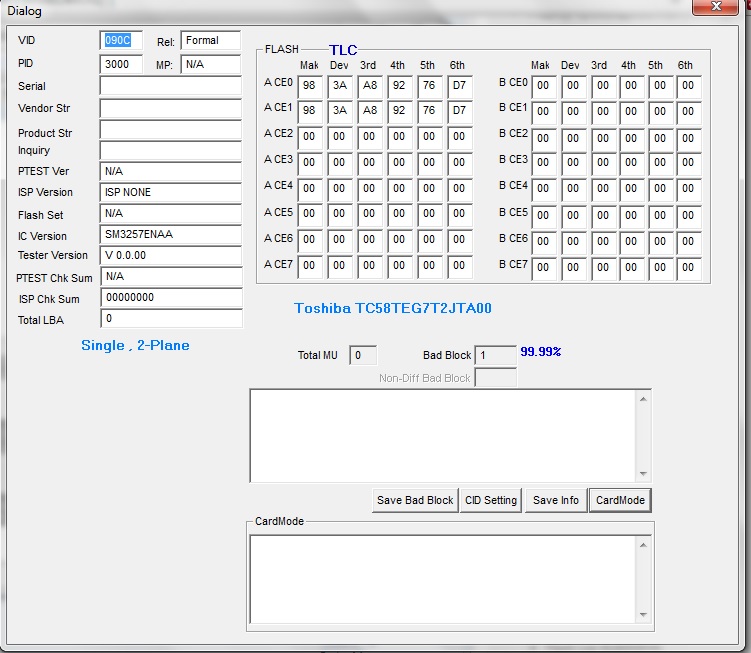
Task: Click the CardMode button
Action: [x=620, y=500]
